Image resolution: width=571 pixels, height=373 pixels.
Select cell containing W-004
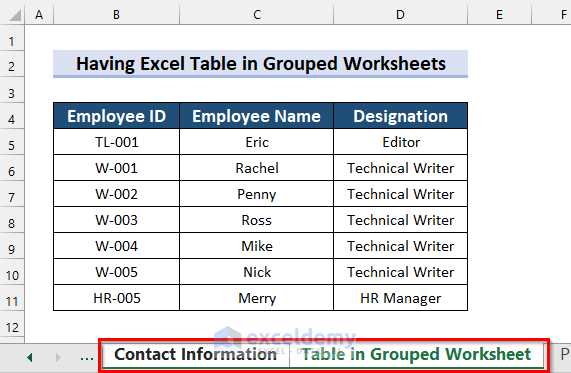click(117, 246)
